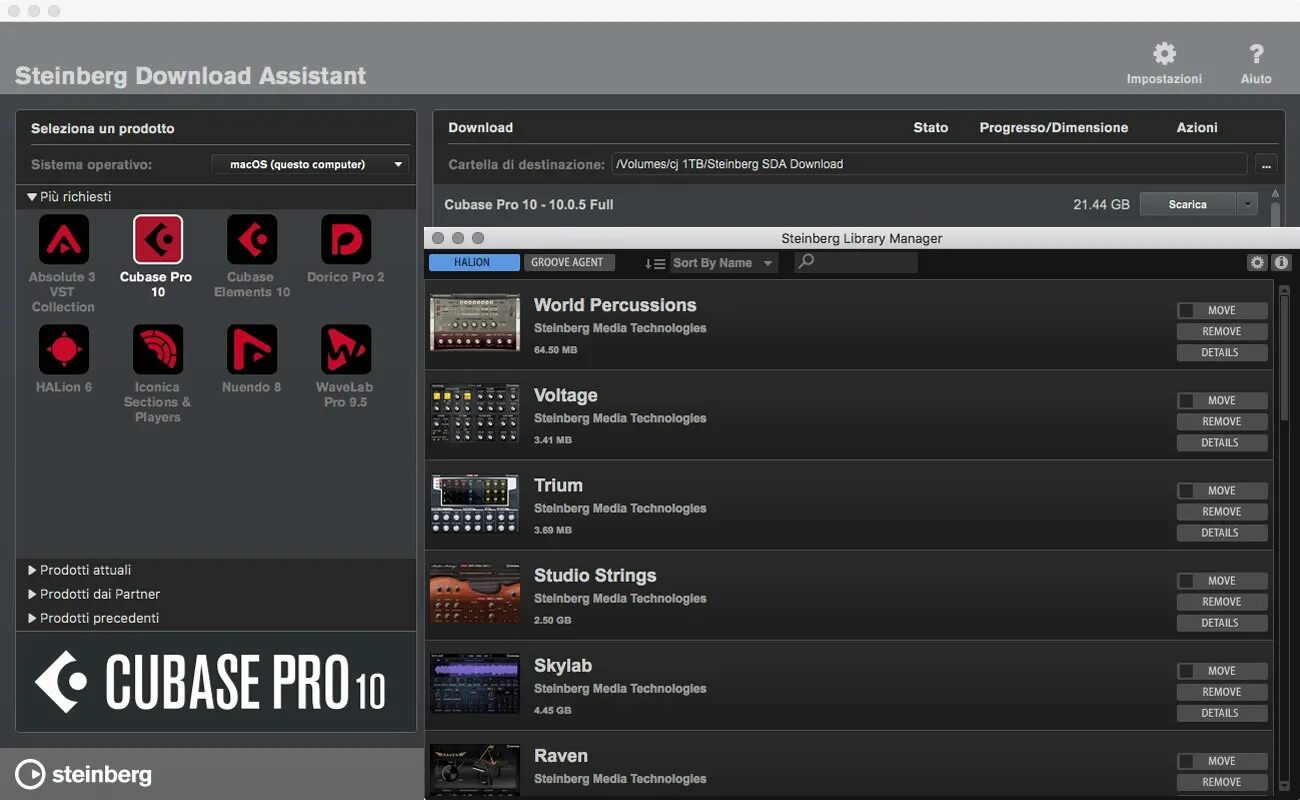Click the Skylab library thumbnail
This screenshot has width=1300, height=800.
pyautogui.click(x=475, y=683)
